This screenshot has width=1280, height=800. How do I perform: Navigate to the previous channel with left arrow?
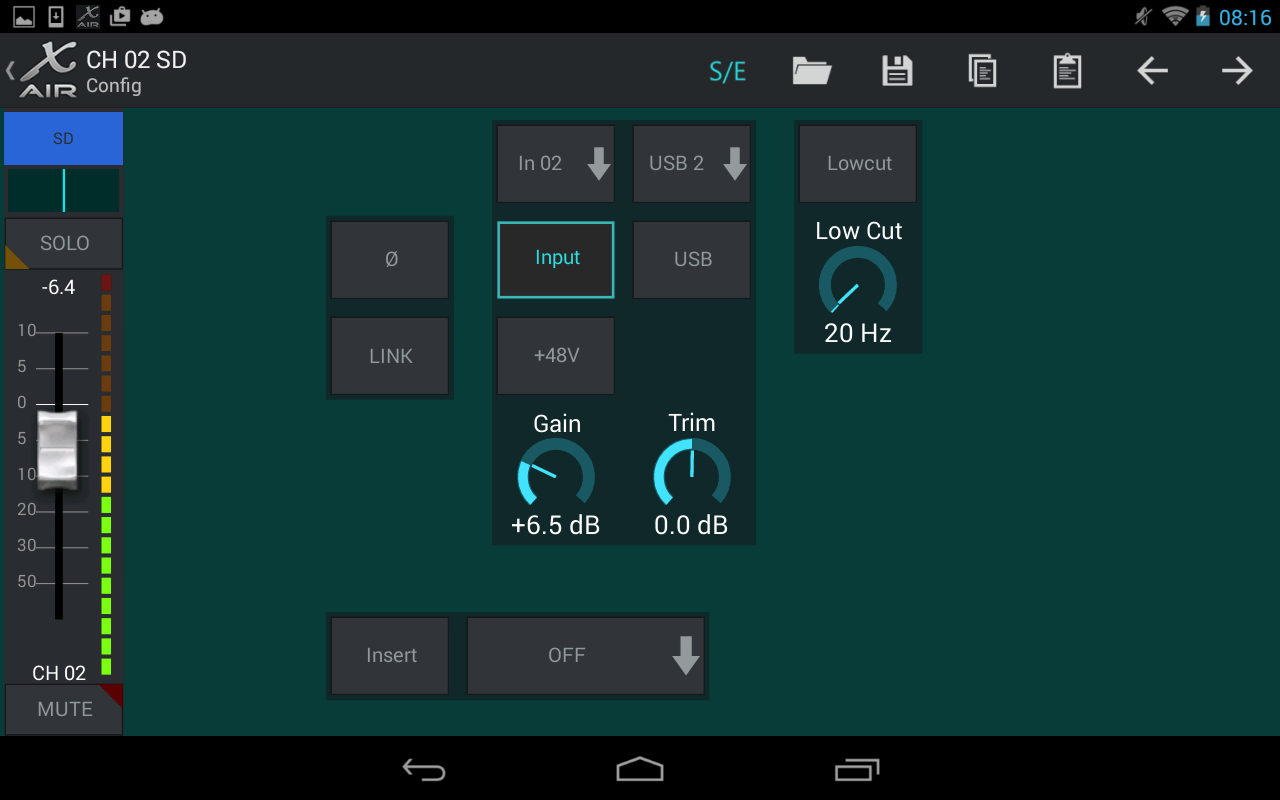(1151, 70)
